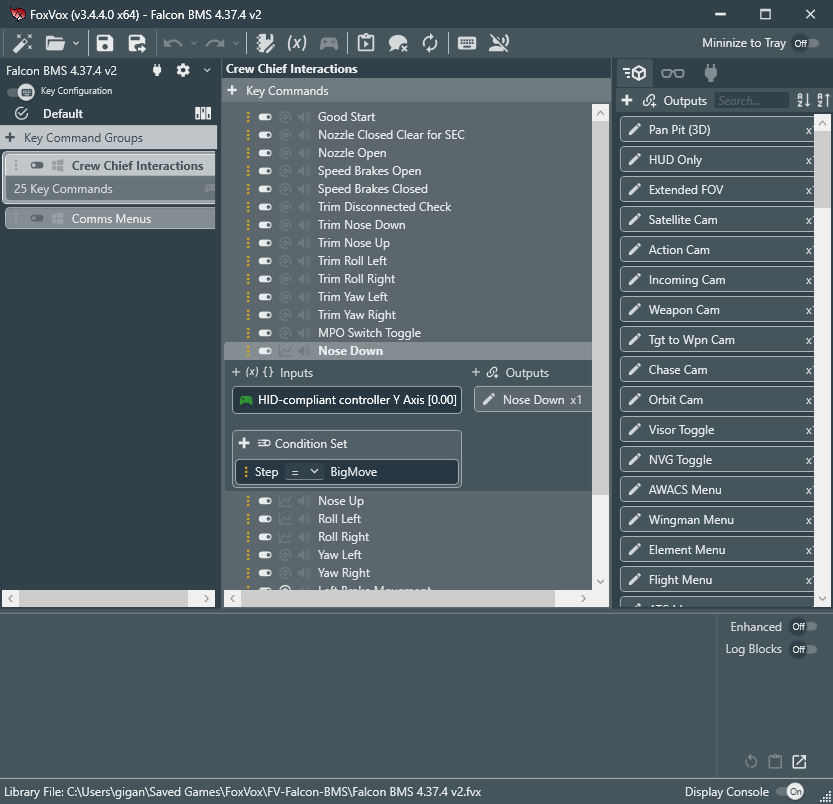Click the outputs list vertical scrollbar thumb
The width and height of the screenshot is (833, 804).
(x=823, y=169)
